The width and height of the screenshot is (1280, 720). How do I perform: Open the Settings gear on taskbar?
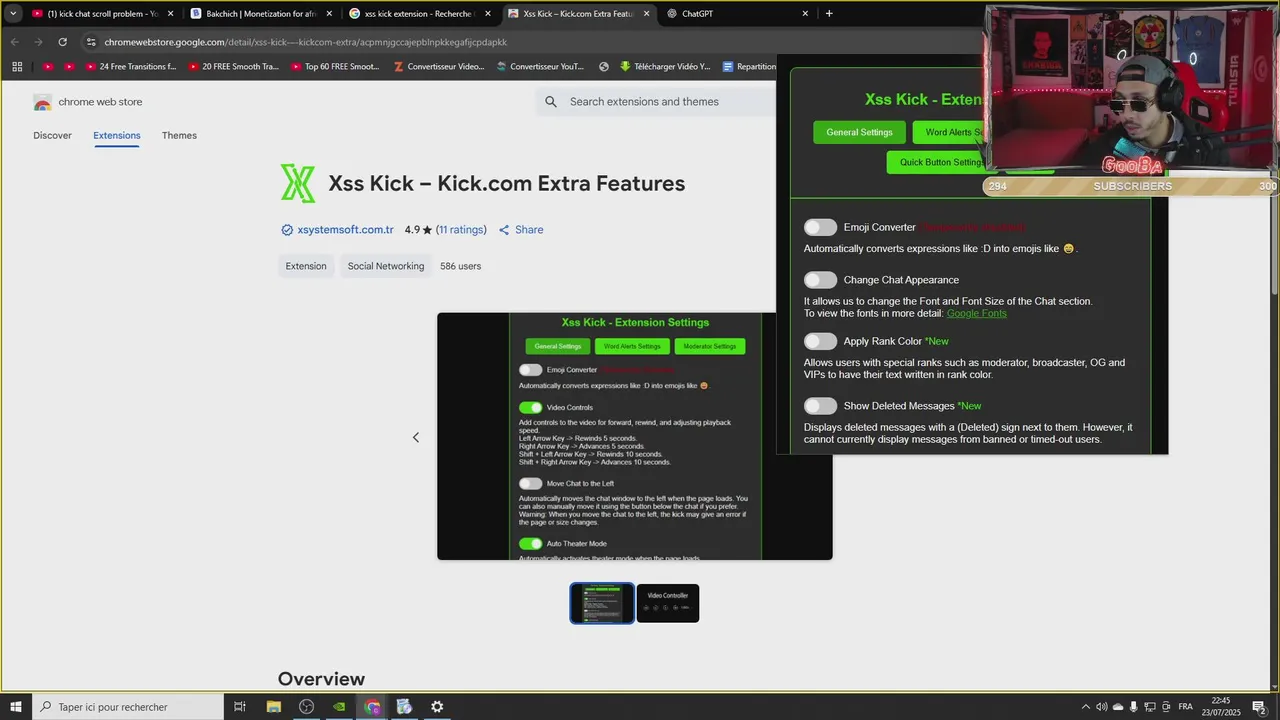tap(437, 706)
